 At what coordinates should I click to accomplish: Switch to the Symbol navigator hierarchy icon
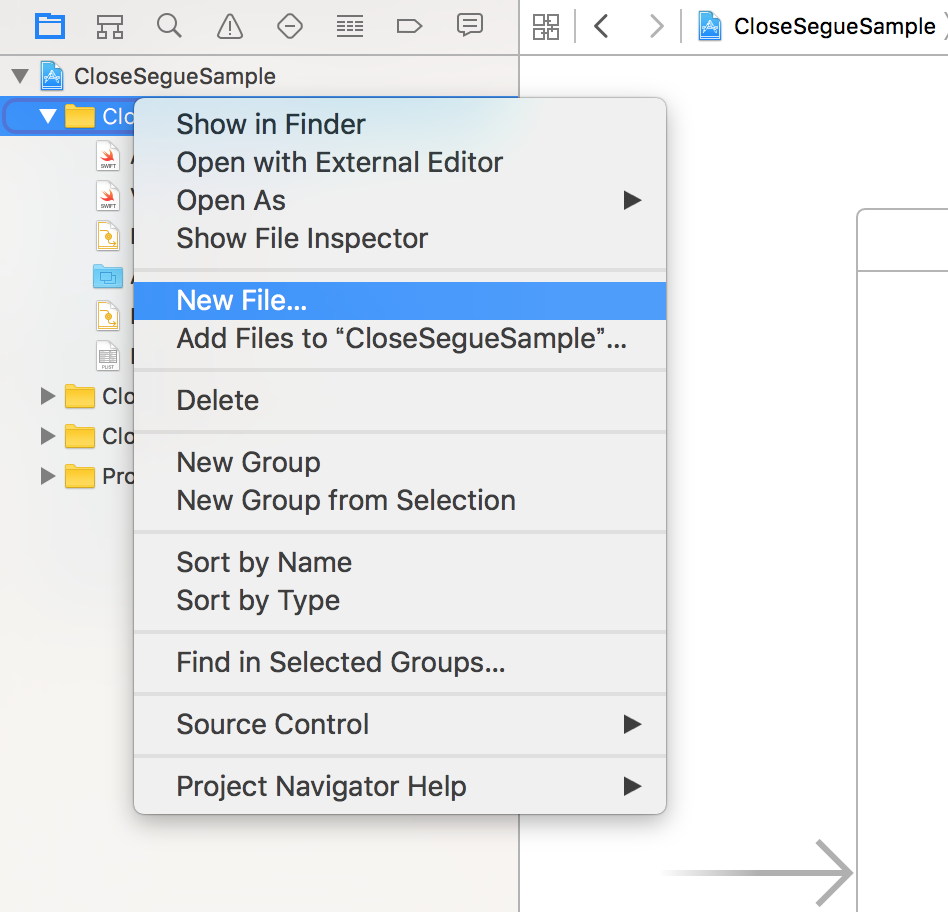tap(110, 27)
